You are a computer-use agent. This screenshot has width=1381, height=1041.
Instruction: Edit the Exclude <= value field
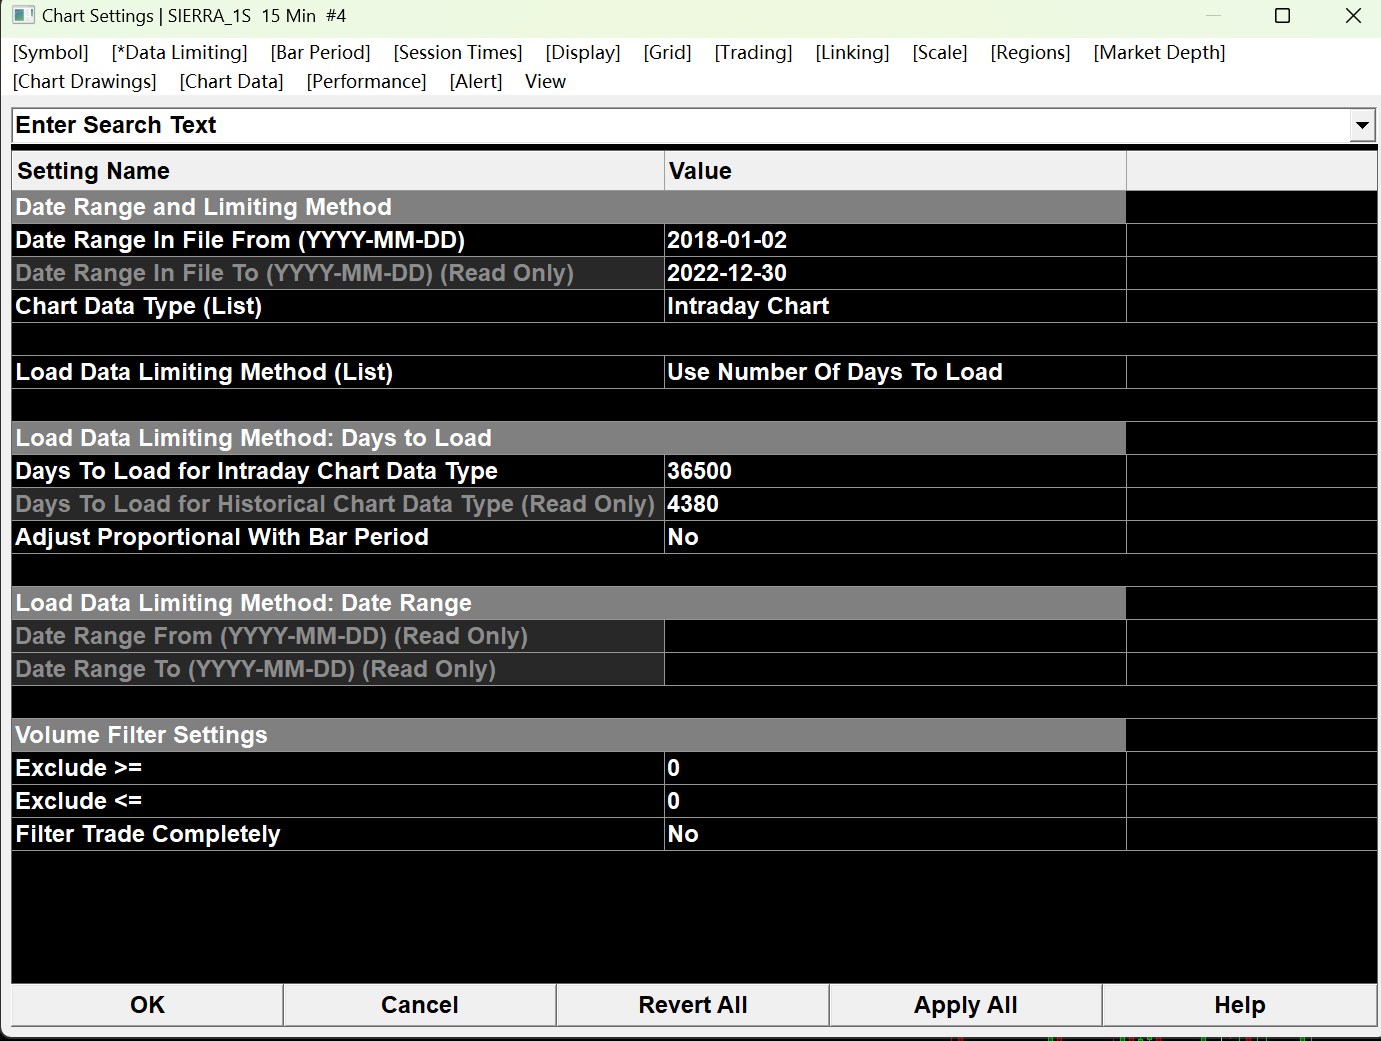[895, 801]
